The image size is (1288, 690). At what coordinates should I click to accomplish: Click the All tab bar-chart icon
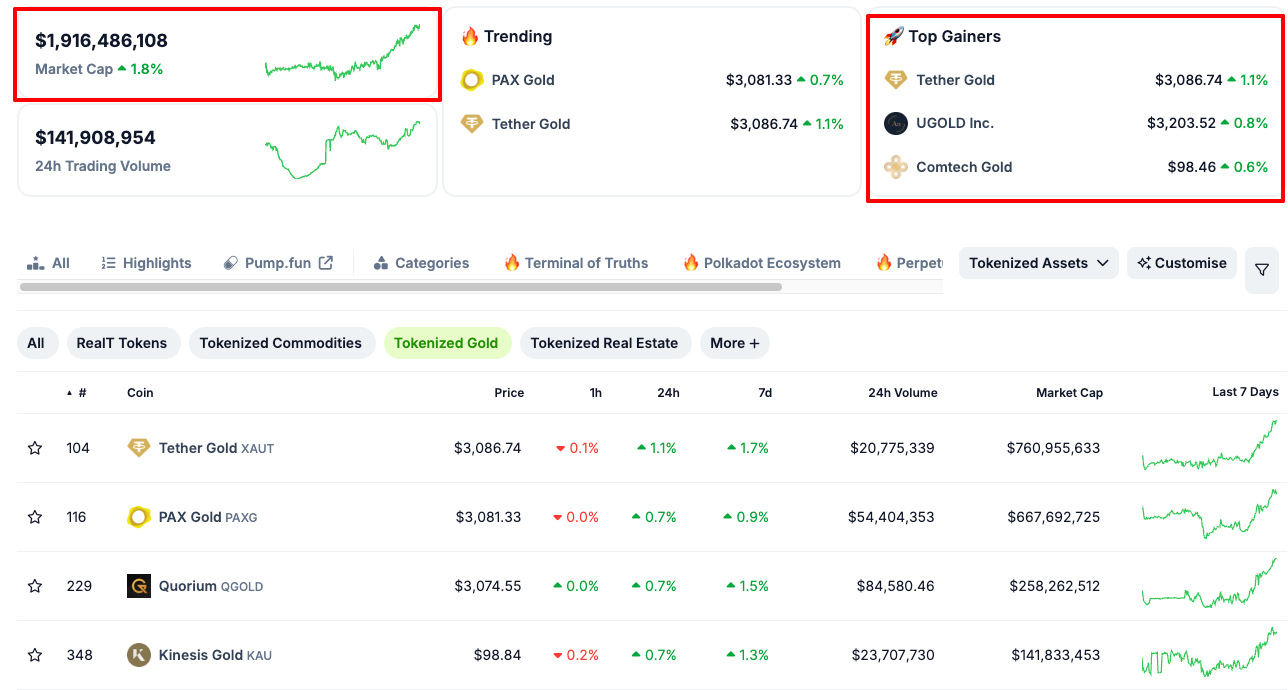[36, 263]
